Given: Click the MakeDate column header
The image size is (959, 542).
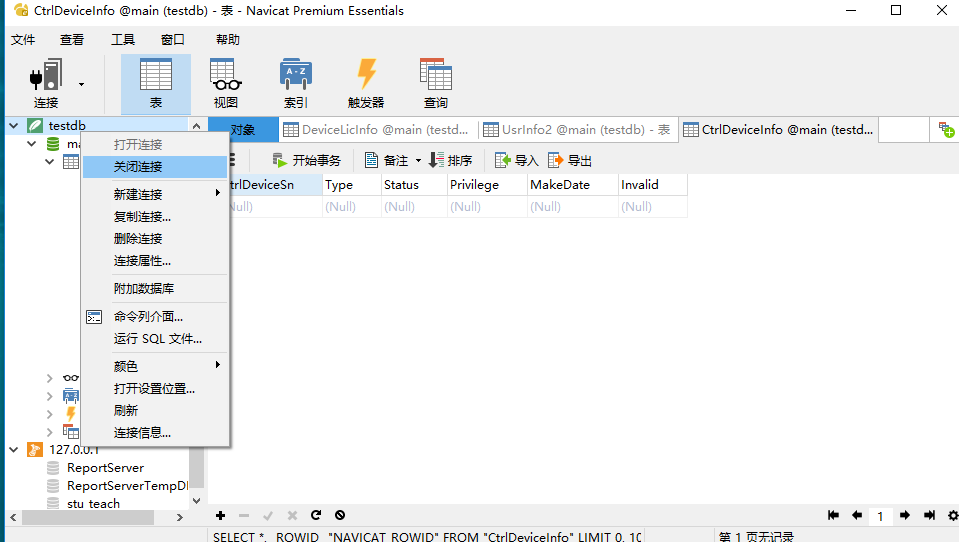Looking at the screenshot, I should [572, 185].
